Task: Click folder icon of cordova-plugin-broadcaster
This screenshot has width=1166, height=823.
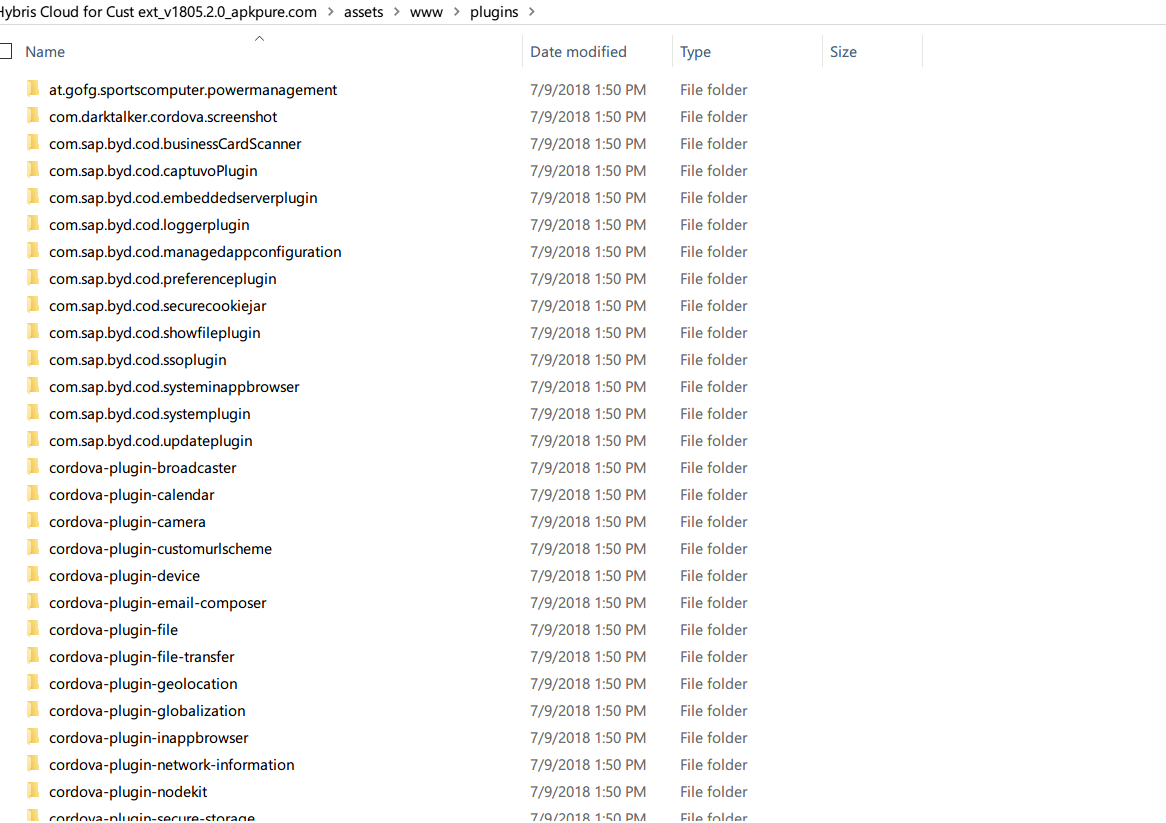Action: click(33, 467)
